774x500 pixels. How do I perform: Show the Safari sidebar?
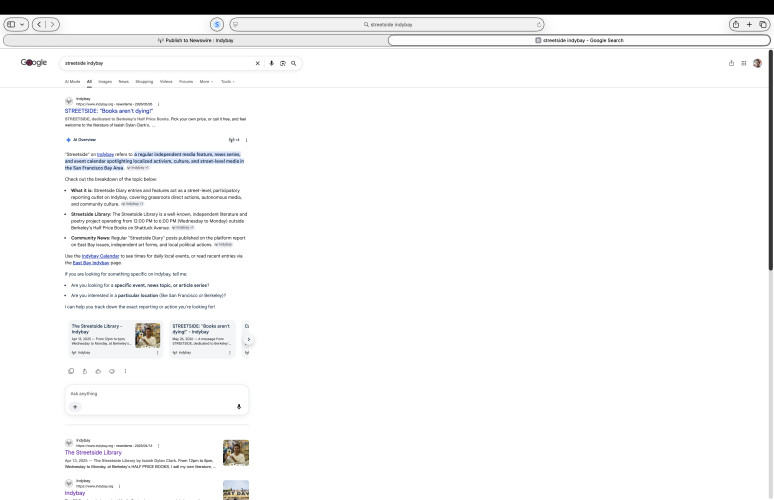(11, 24)
